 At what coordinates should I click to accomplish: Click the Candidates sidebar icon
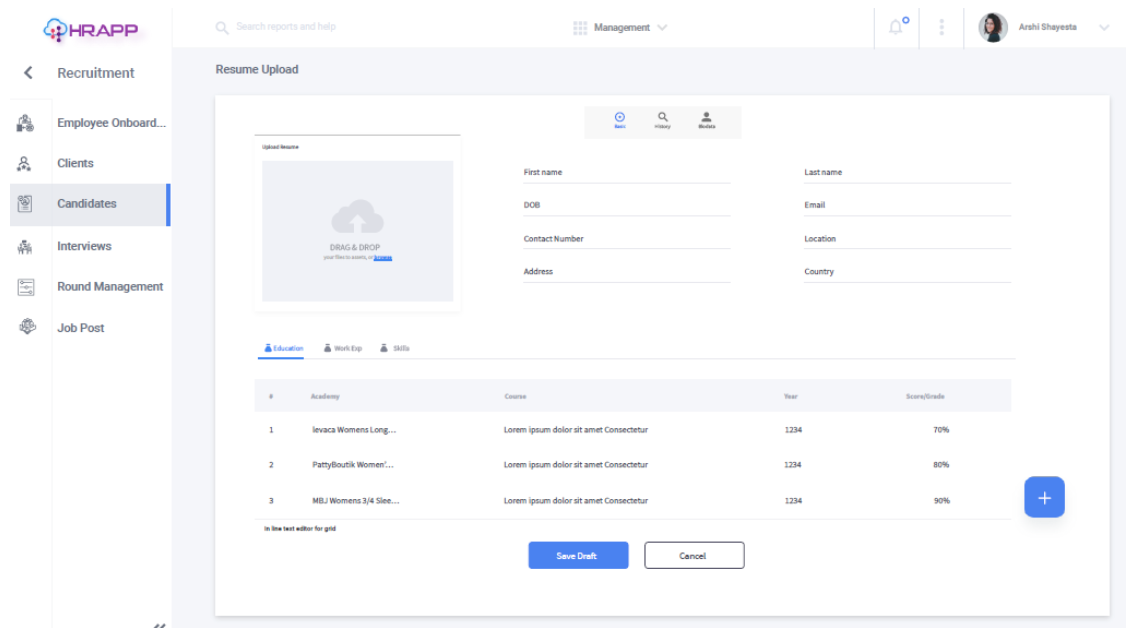(x=25, y=204)
